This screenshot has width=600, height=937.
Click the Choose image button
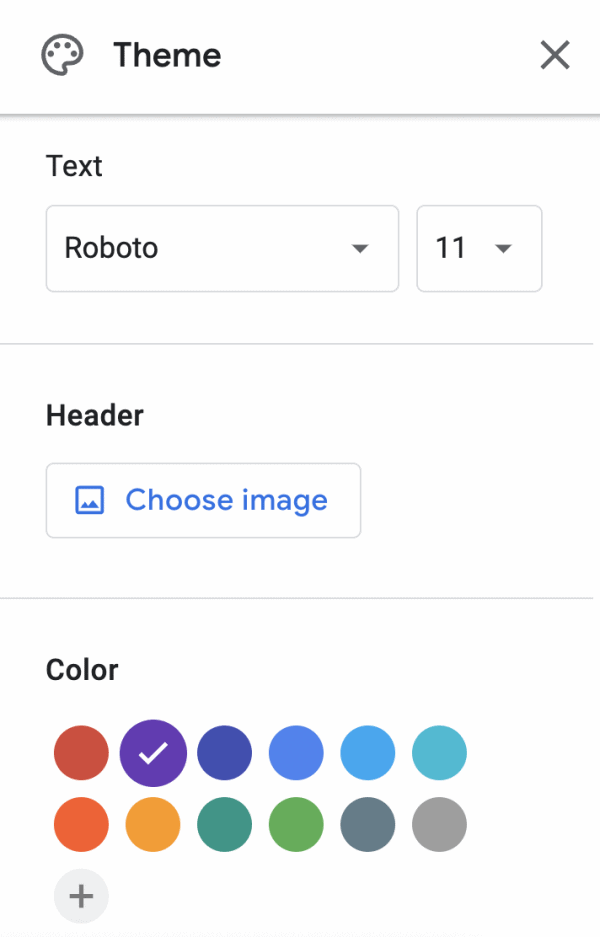[203, 500]
